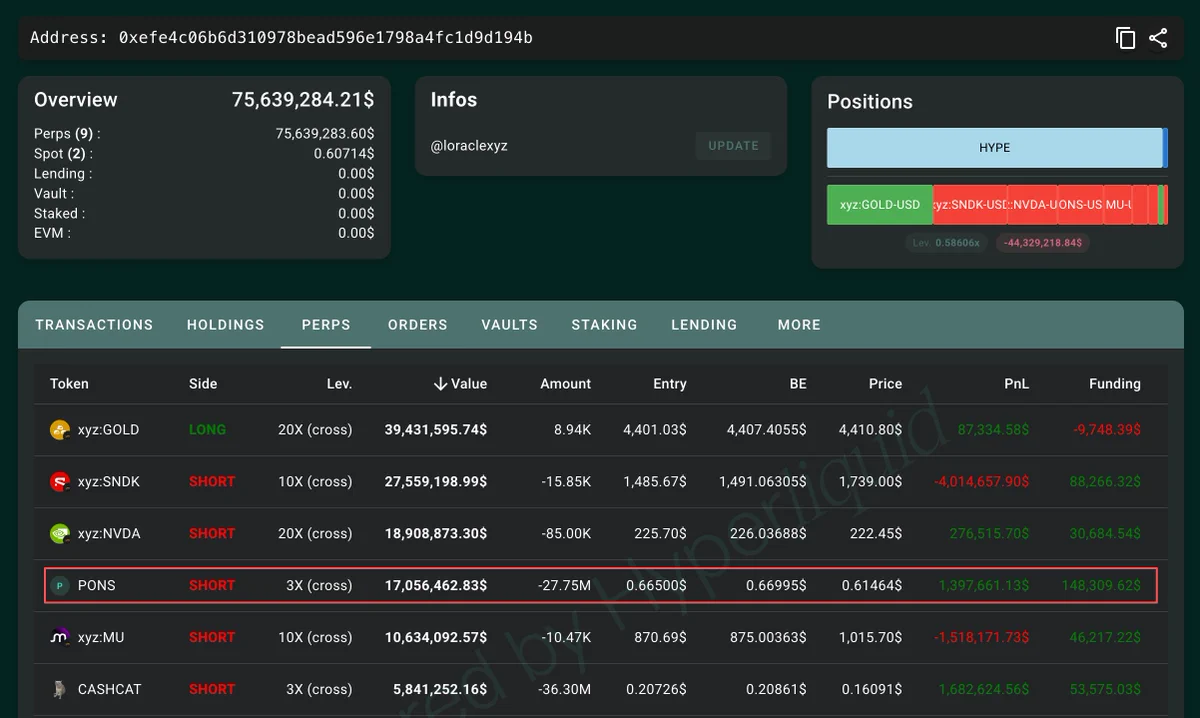
Task: Click the xyz:SNDK token name
Action: 109,482
